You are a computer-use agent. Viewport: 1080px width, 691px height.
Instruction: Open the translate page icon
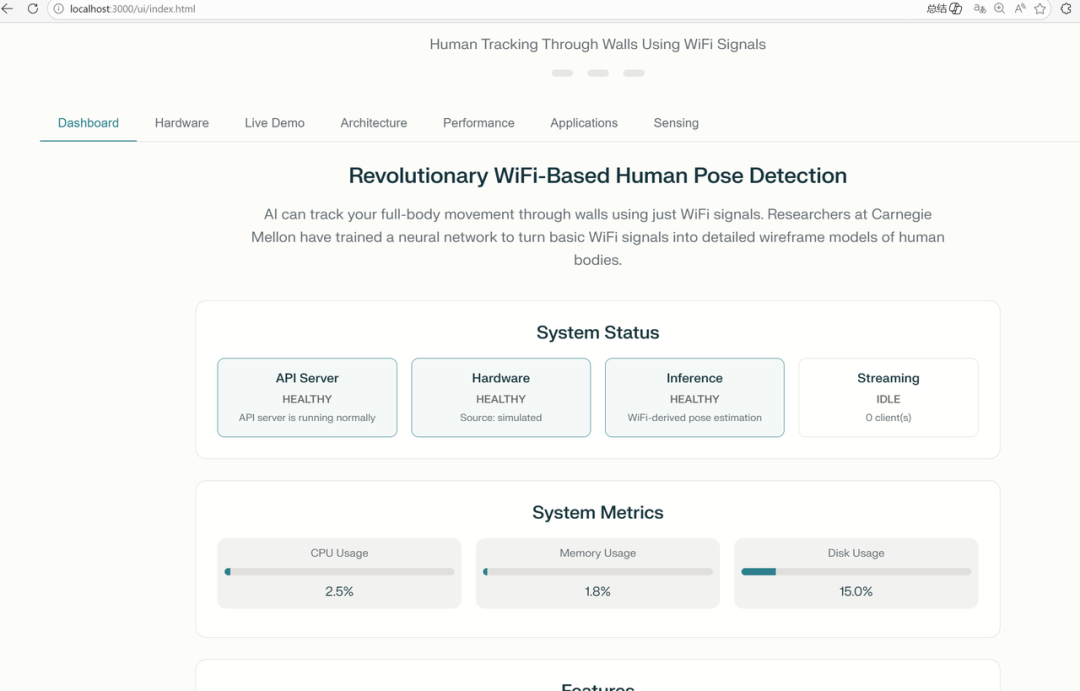[979, 9]
